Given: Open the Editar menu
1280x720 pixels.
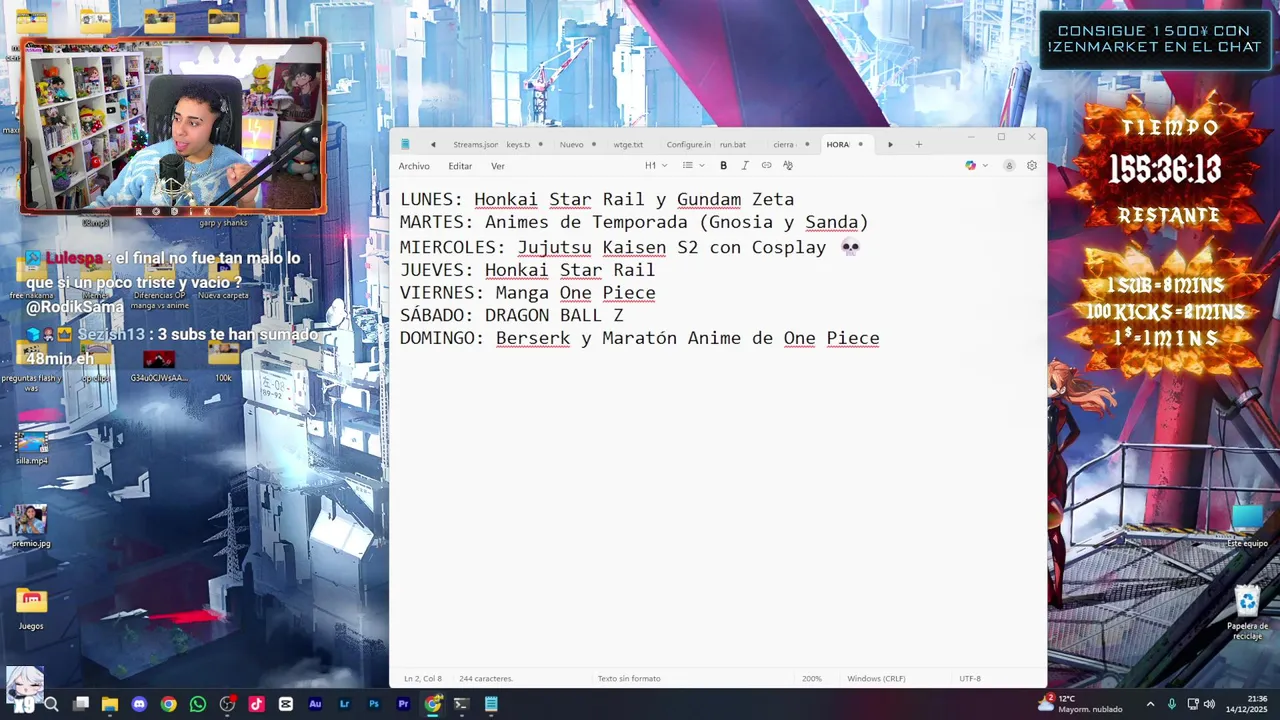Looking at the screenshot, I should [x=460, y=166].
